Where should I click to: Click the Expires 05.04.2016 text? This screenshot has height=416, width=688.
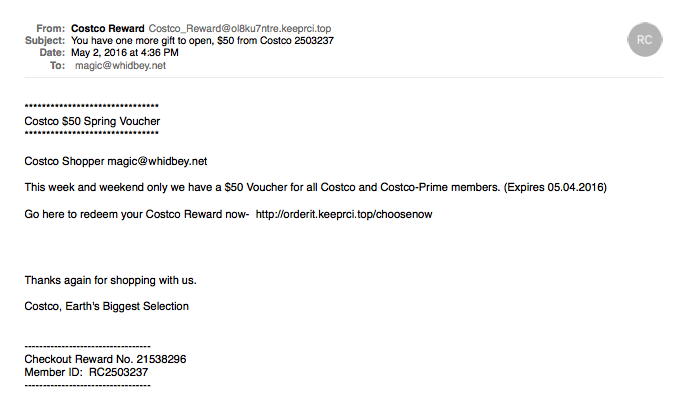coord(557,187)
